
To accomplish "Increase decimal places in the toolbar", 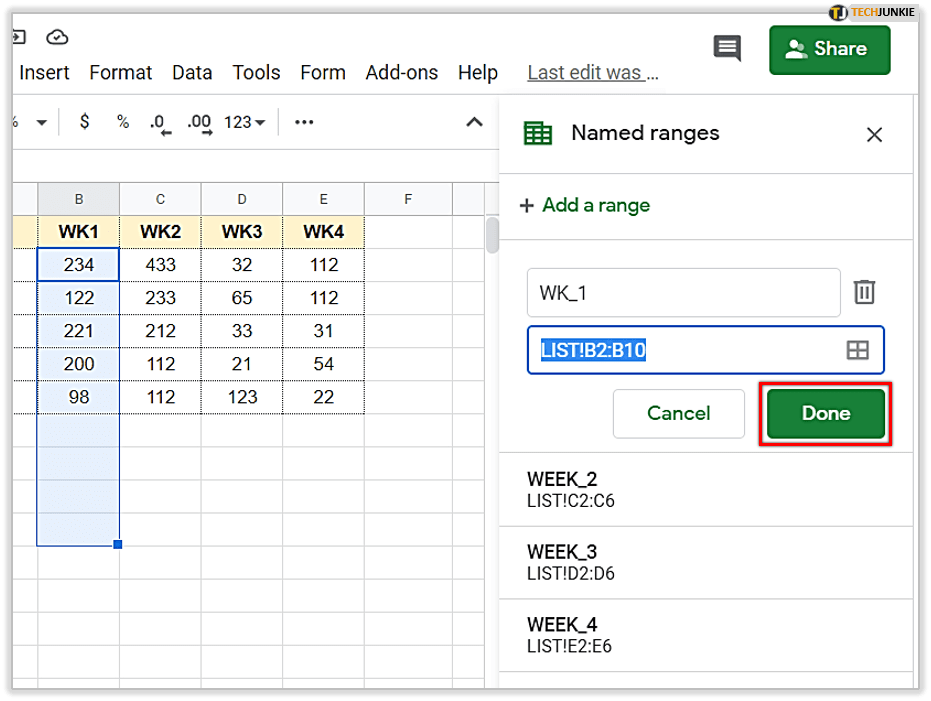I will 199,123.
